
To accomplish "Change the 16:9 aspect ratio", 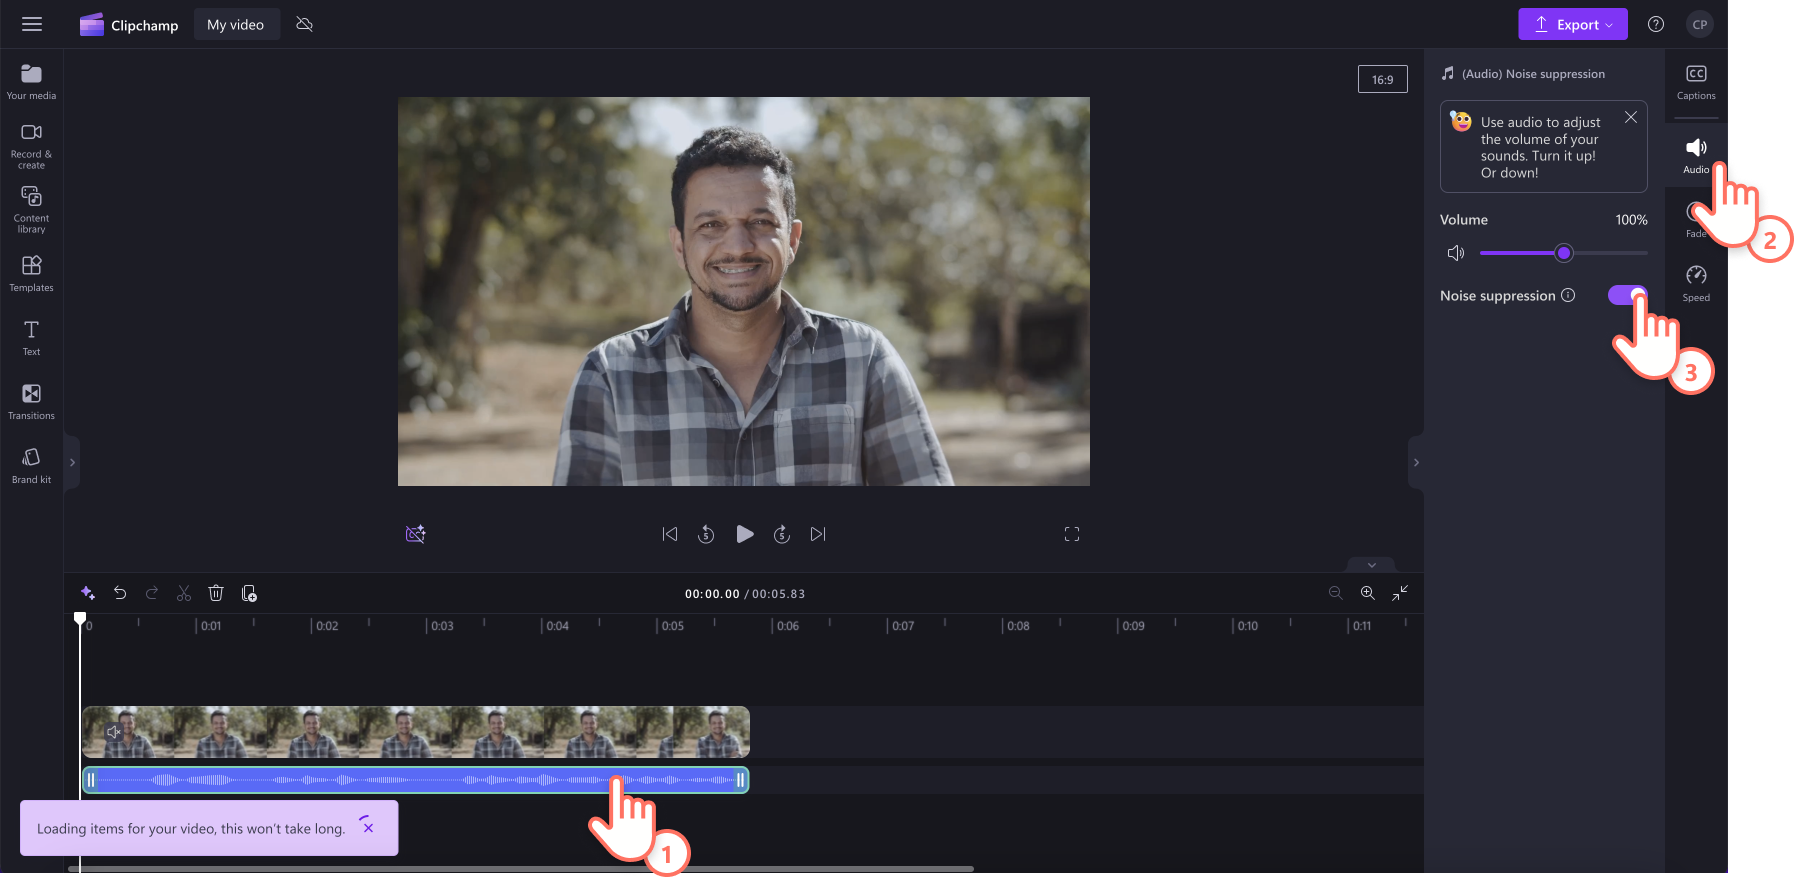I will pyautogui.click(x=1382, y=79).
